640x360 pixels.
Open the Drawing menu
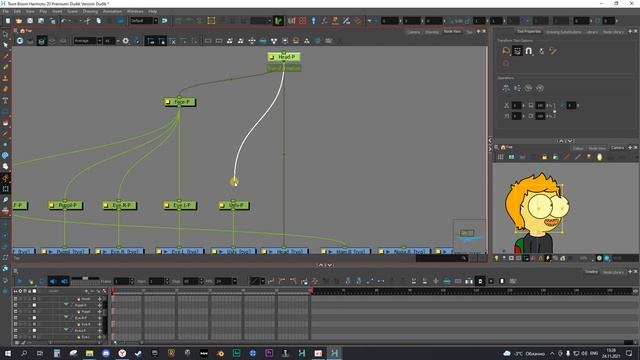[90, 11]
